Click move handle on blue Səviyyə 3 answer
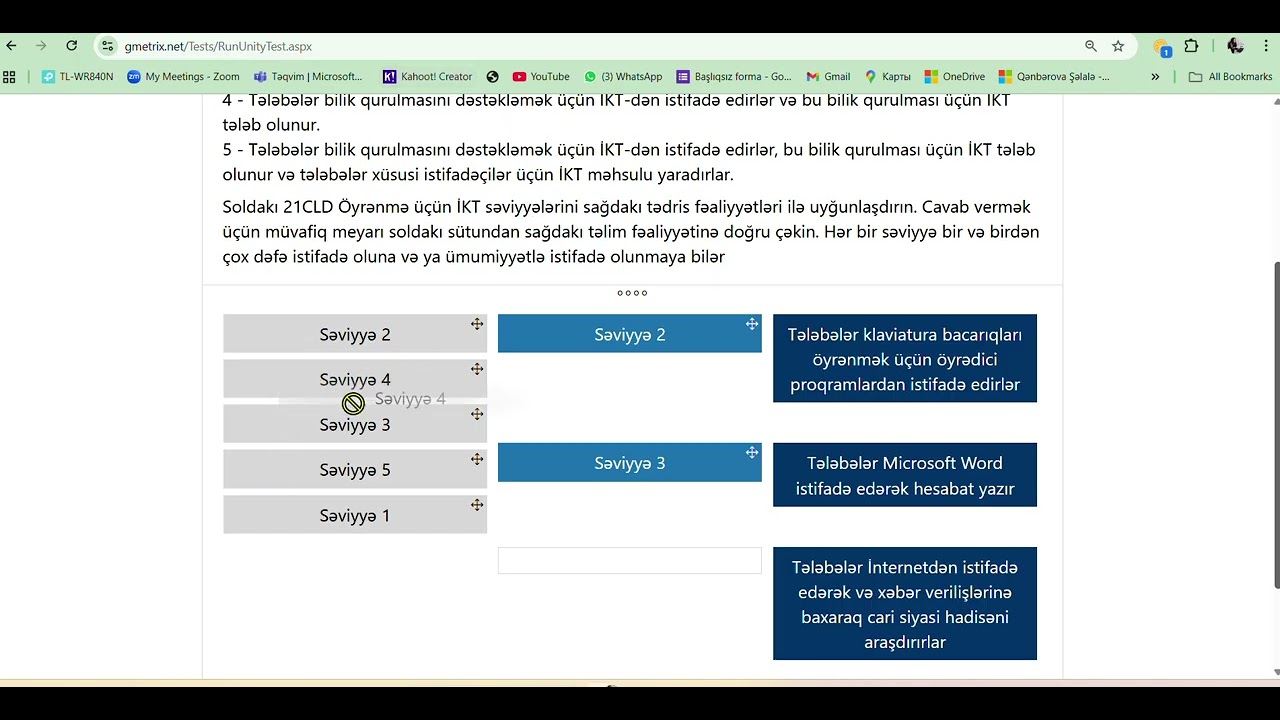 tap(752, 453)
